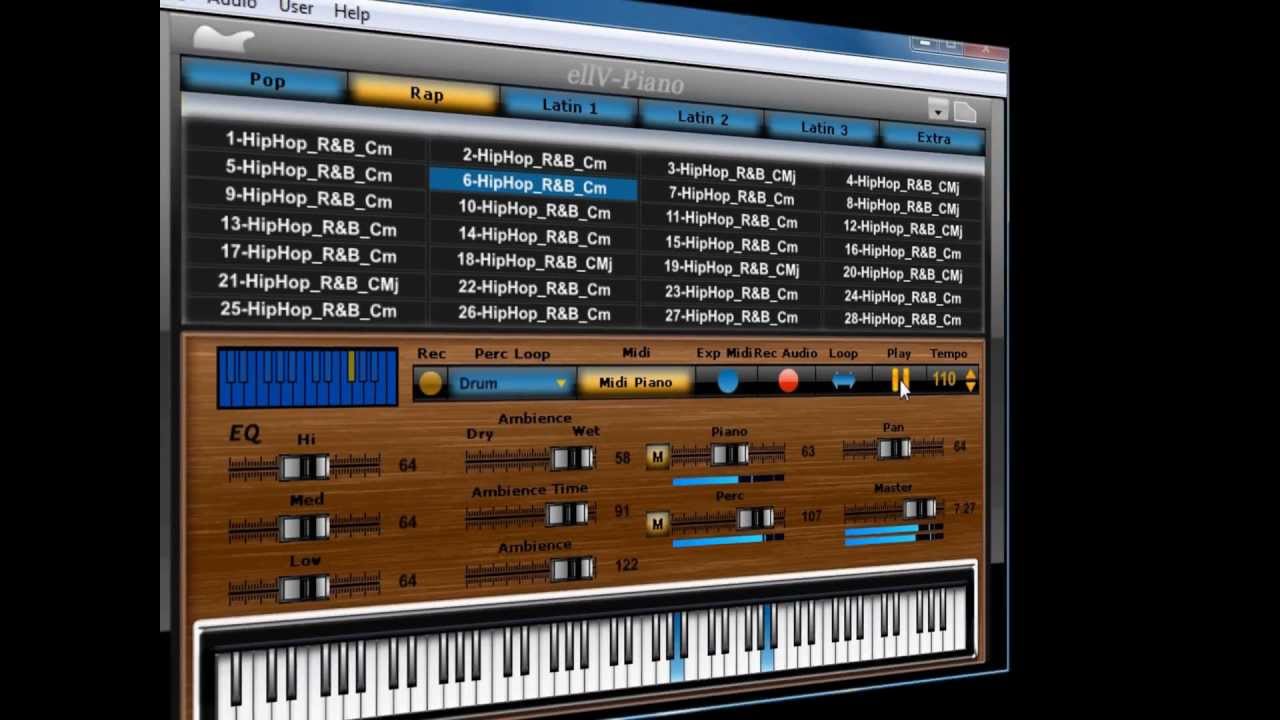This screenshot has width=1280, height=720.
Task: Select preset 9-HipHop_R&B_Cm
Action: coord(308,198)
